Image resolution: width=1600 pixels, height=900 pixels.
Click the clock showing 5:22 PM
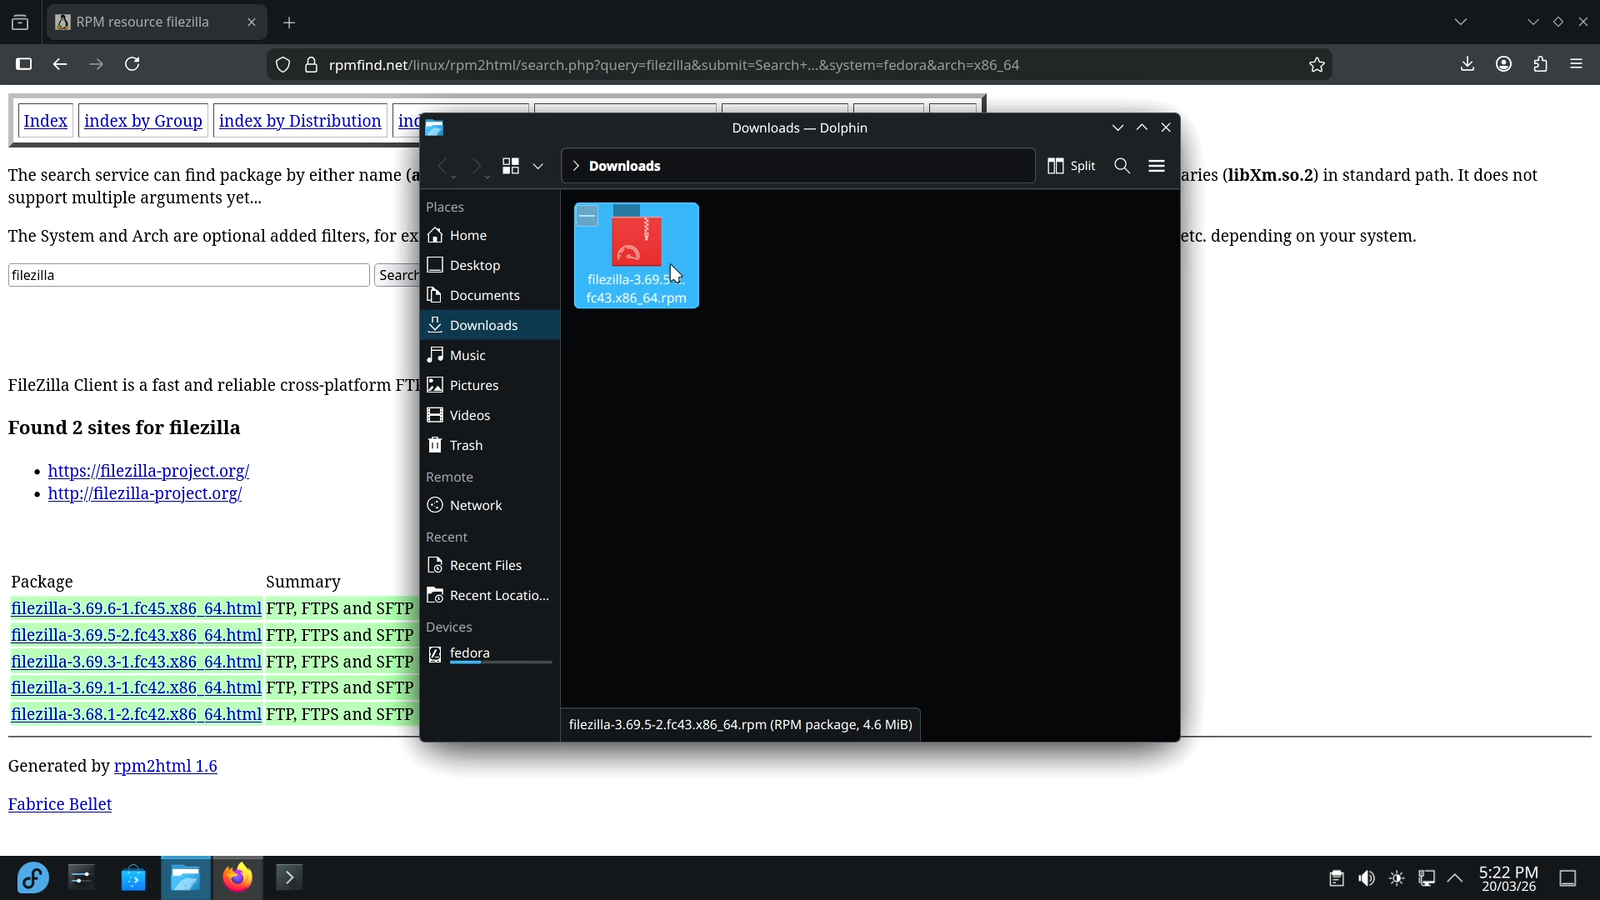point(1509,878)
